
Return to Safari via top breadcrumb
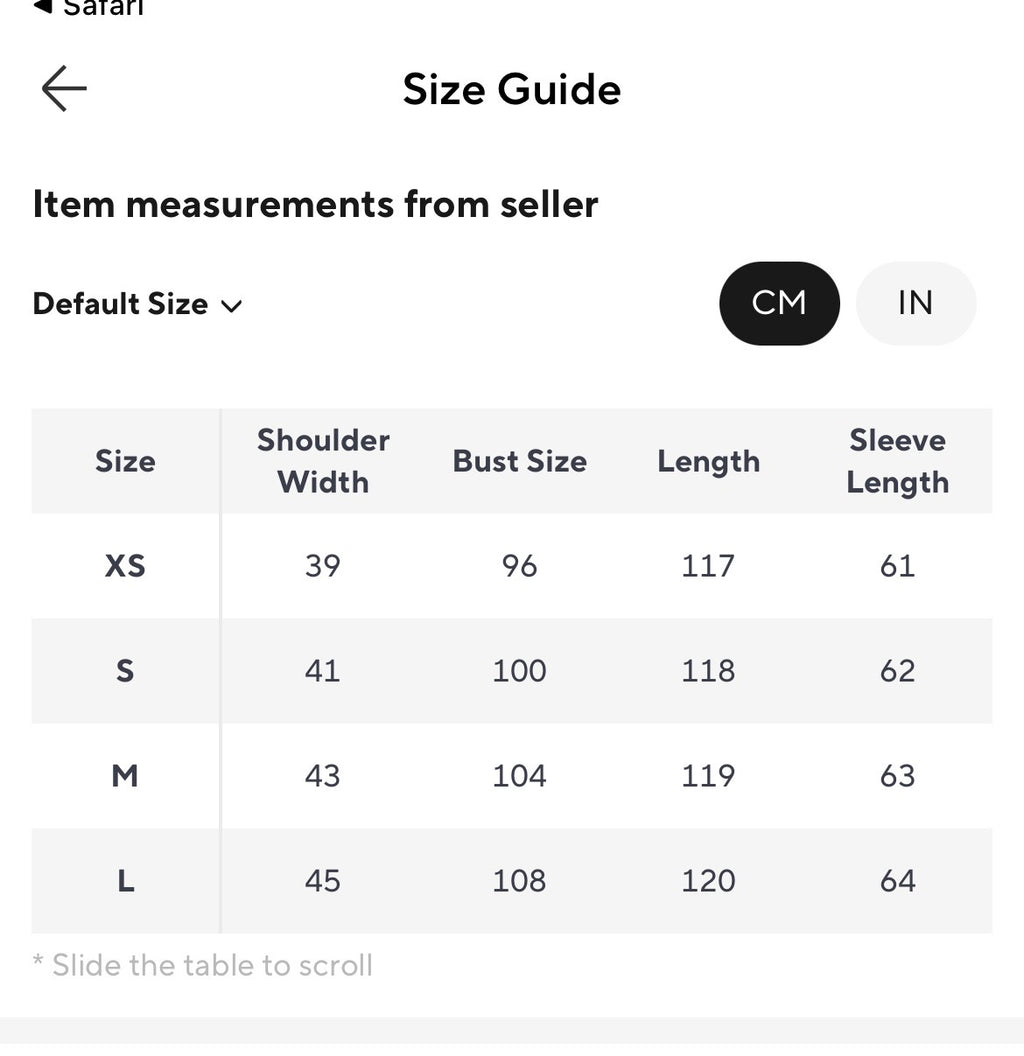88,8
